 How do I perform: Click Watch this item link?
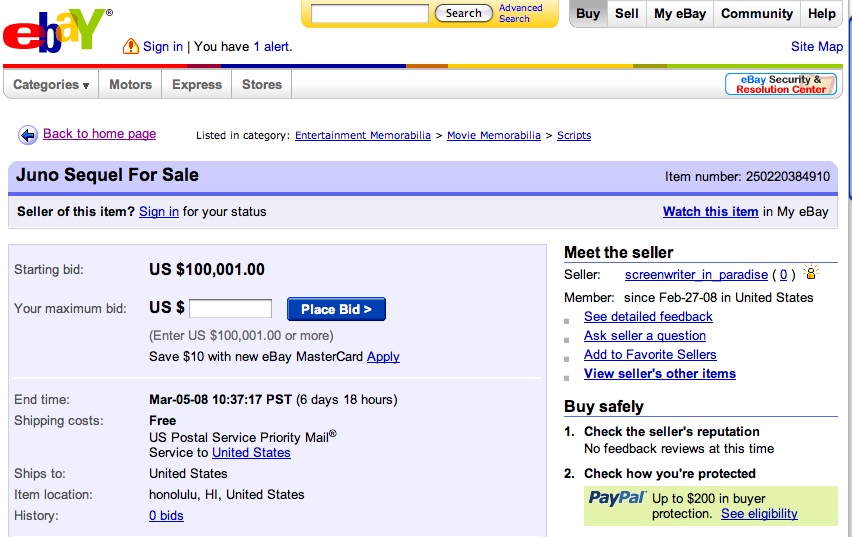coord(710,211)
